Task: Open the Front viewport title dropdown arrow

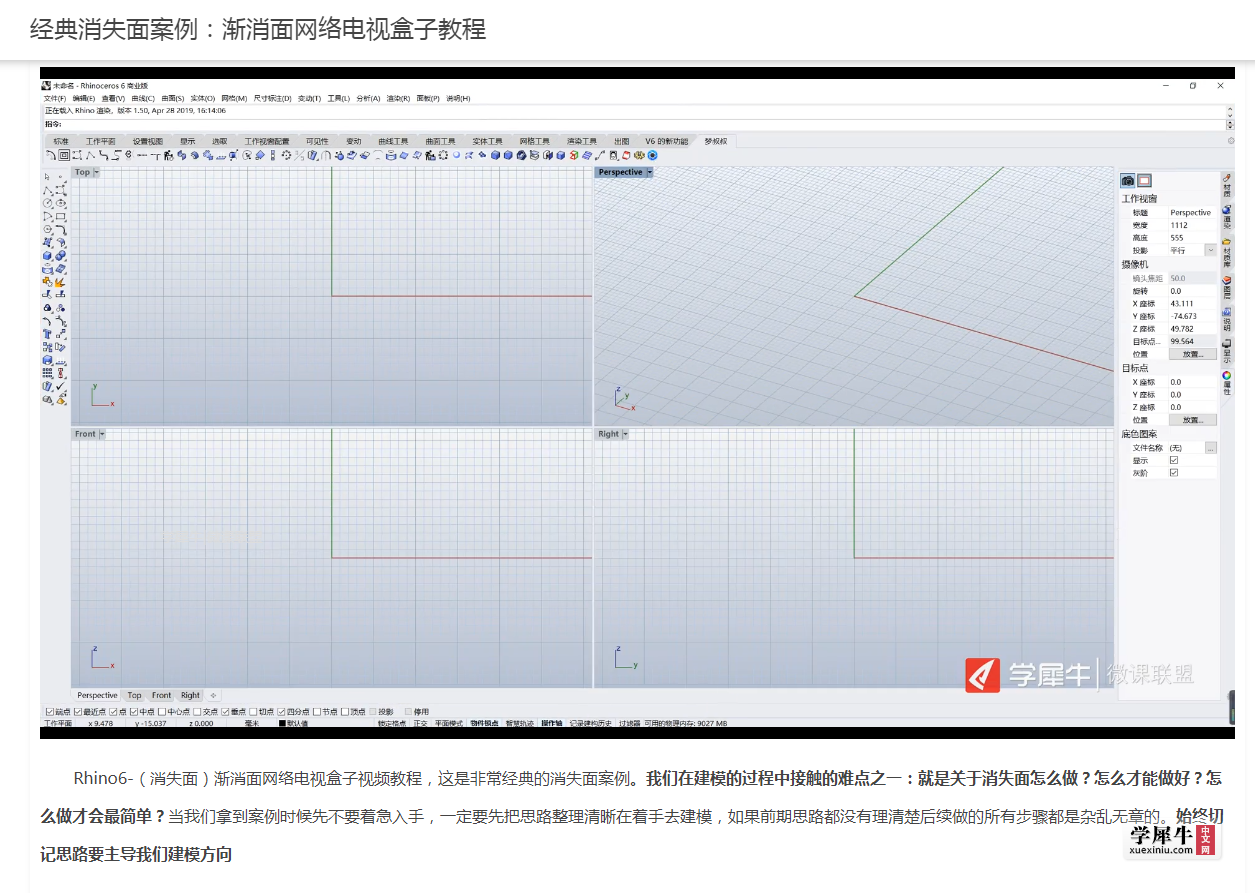Action: click(x=102, y=434)
